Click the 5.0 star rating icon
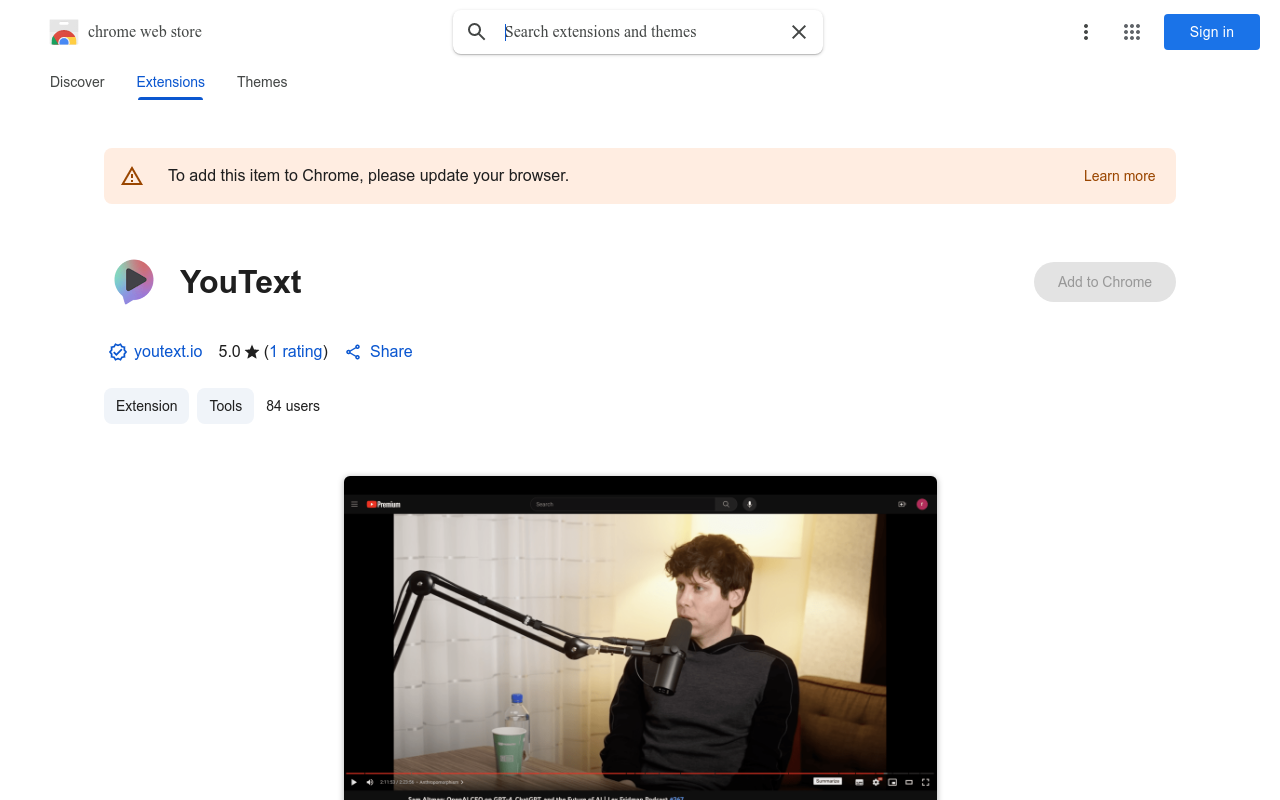Viewport: 1280px width, 800px height. [252, 352]
